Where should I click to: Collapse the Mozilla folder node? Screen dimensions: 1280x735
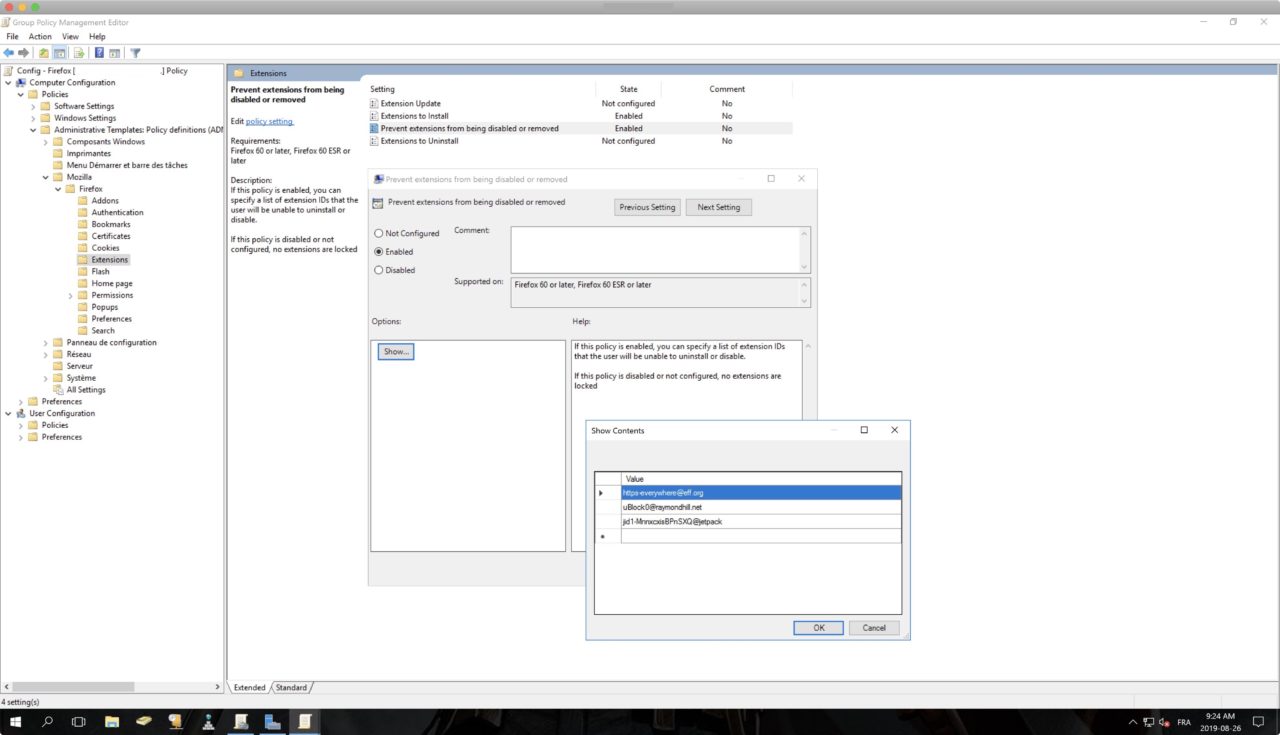(x=45, y=177)
